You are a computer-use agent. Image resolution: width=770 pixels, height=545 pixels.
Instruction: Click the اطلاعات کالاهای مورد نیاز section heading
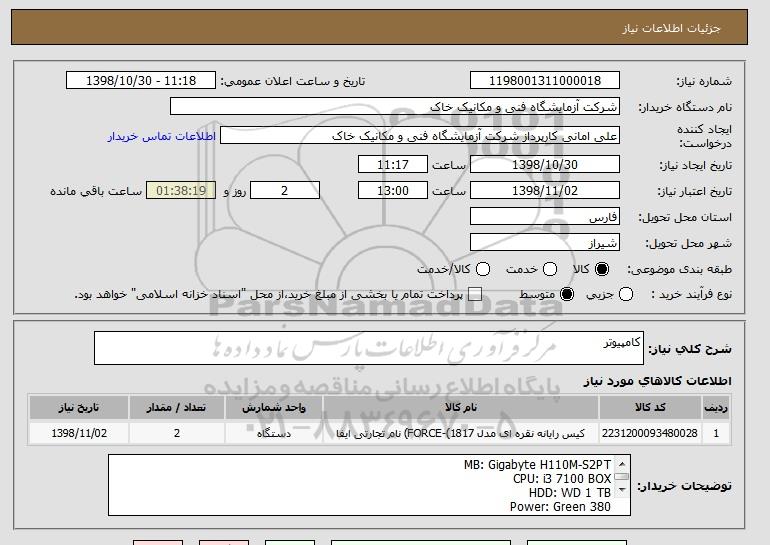[657, 381]
